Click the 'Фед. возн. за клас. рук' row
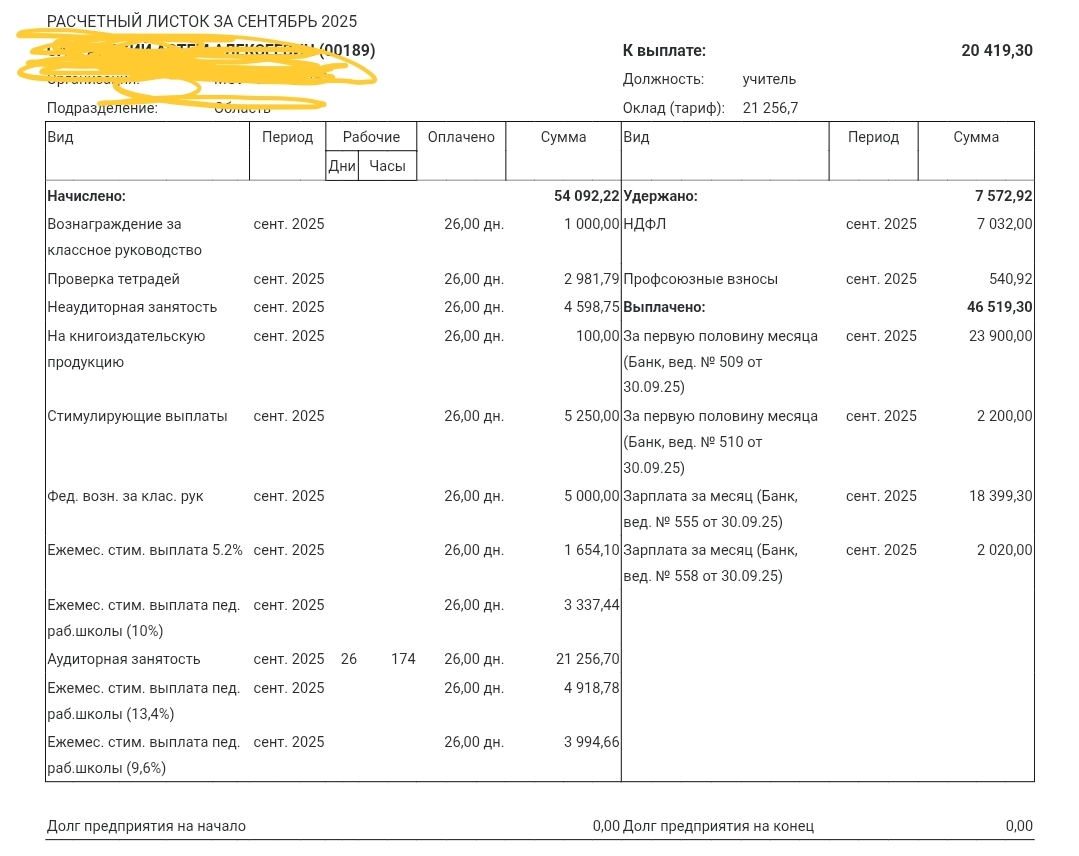Screen dimensions: 1079x856 [x=333, y=496]
